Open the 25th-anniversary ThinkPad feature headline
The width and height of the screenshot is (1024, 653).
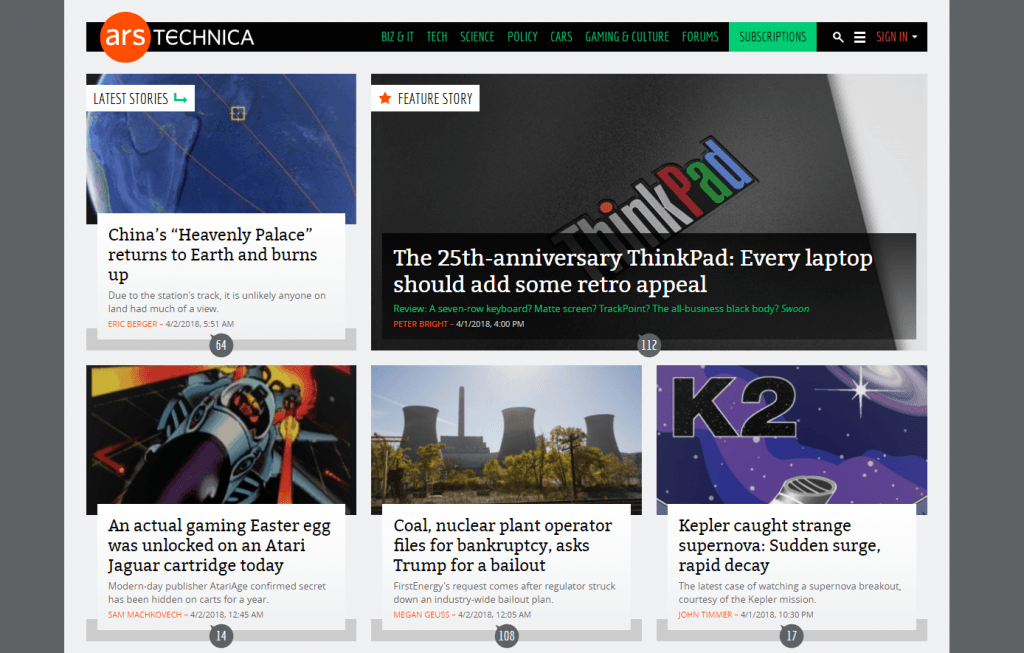pos(632,271)
